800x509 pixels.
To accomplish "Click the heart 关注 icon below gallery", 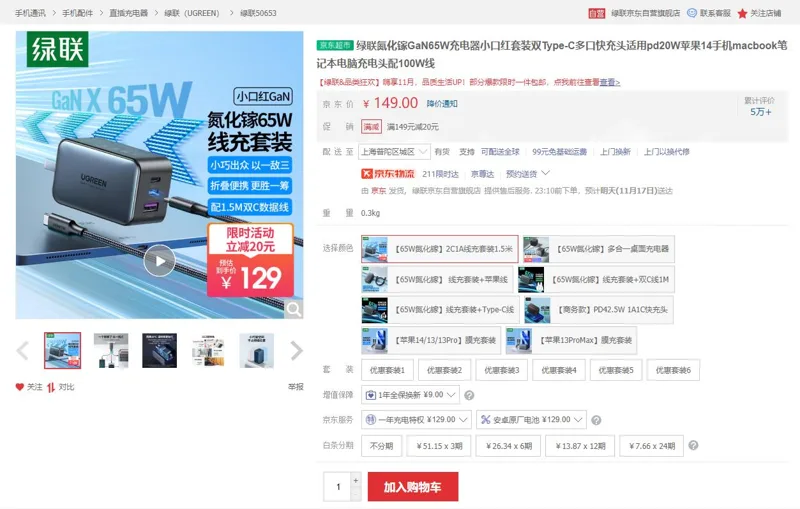I will (x=19, y=387).
